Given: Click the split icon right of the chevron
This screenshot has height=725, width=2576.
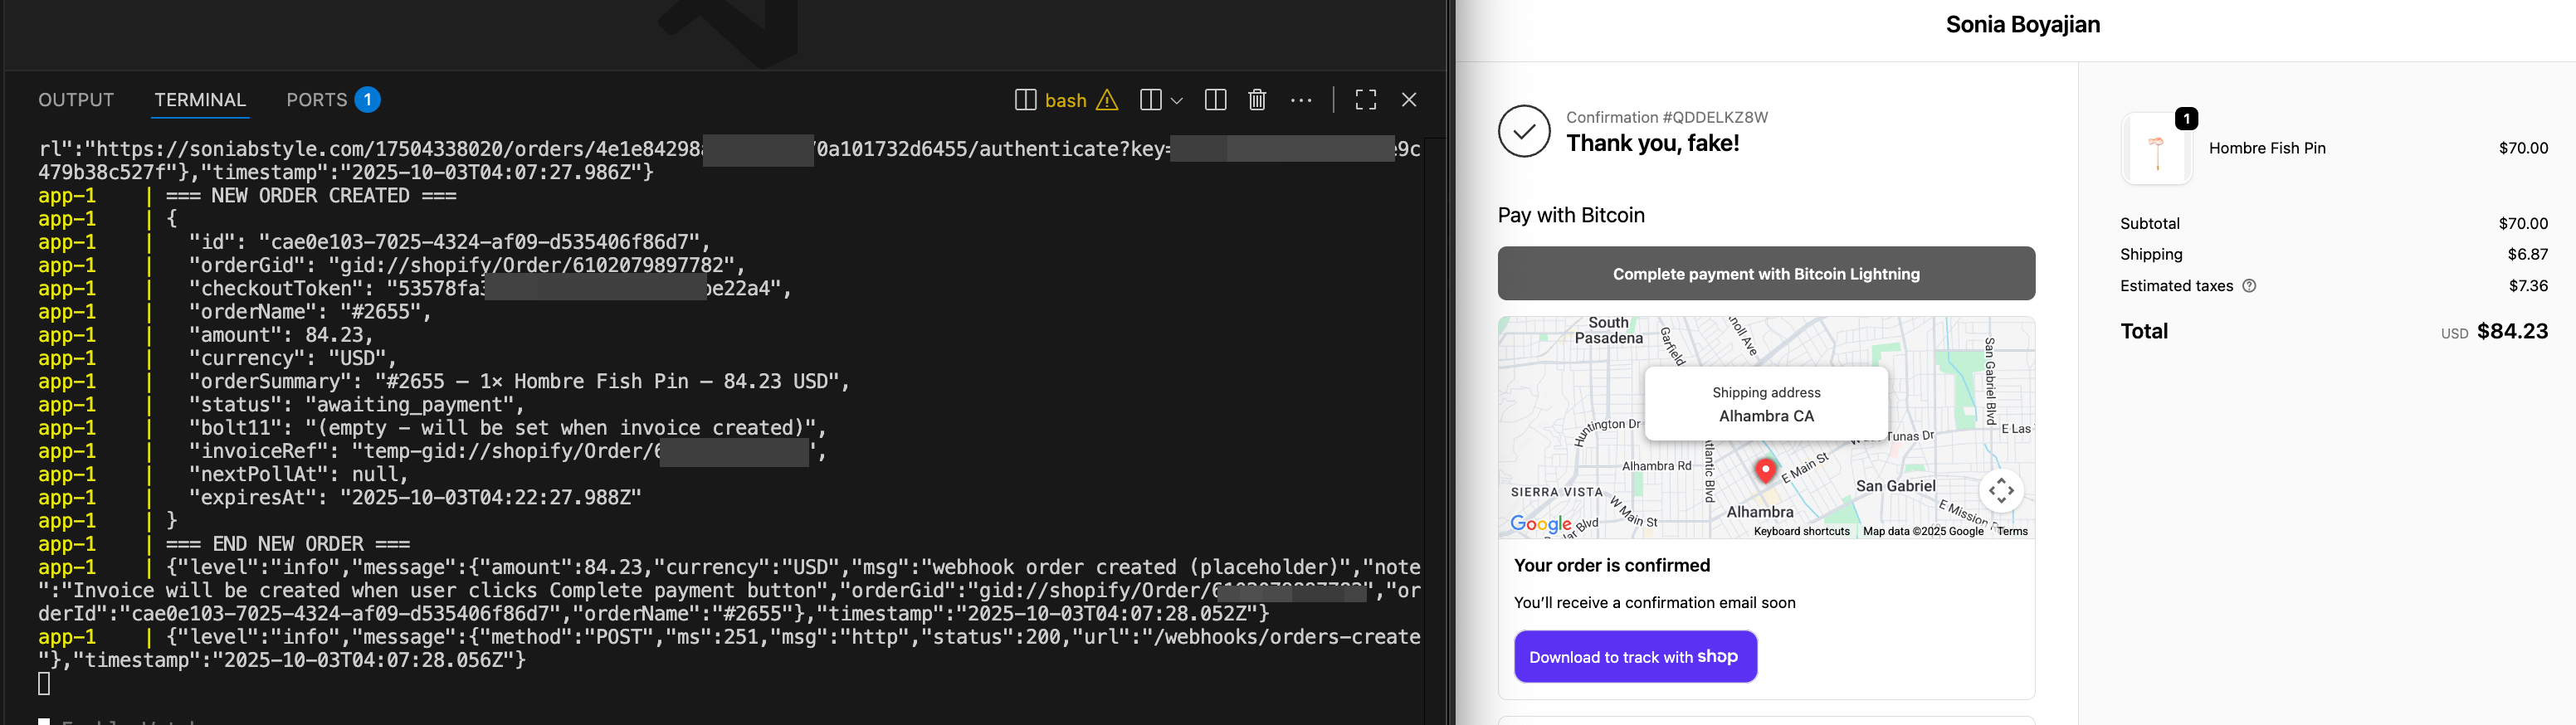Looking at the screenshot, I should coord(1215,100).
